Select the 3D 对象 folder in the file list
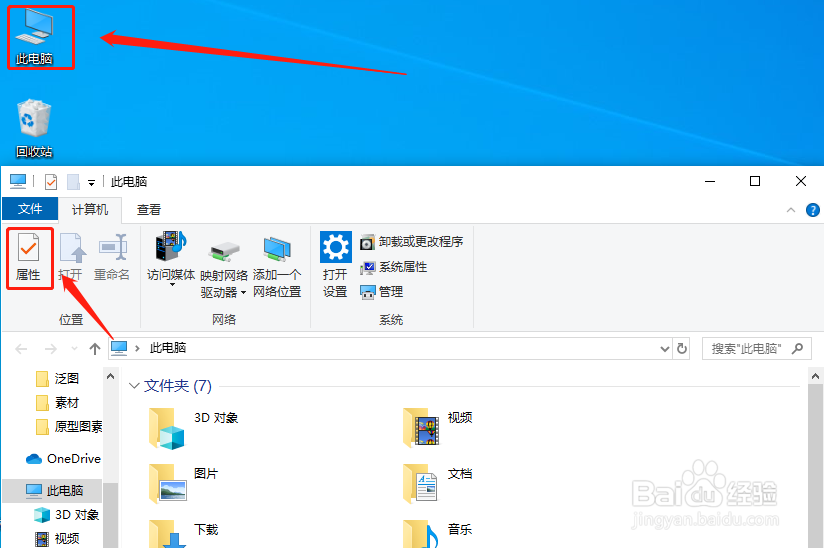Screen dimensions: 824x548 point(193,427)
